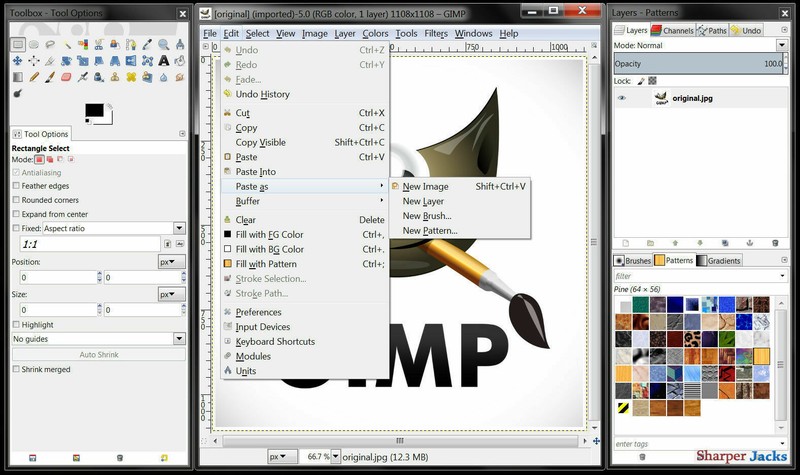Enable Expand from center checkbox
Viewport: 800px width, 475px height.
[16, 214]
